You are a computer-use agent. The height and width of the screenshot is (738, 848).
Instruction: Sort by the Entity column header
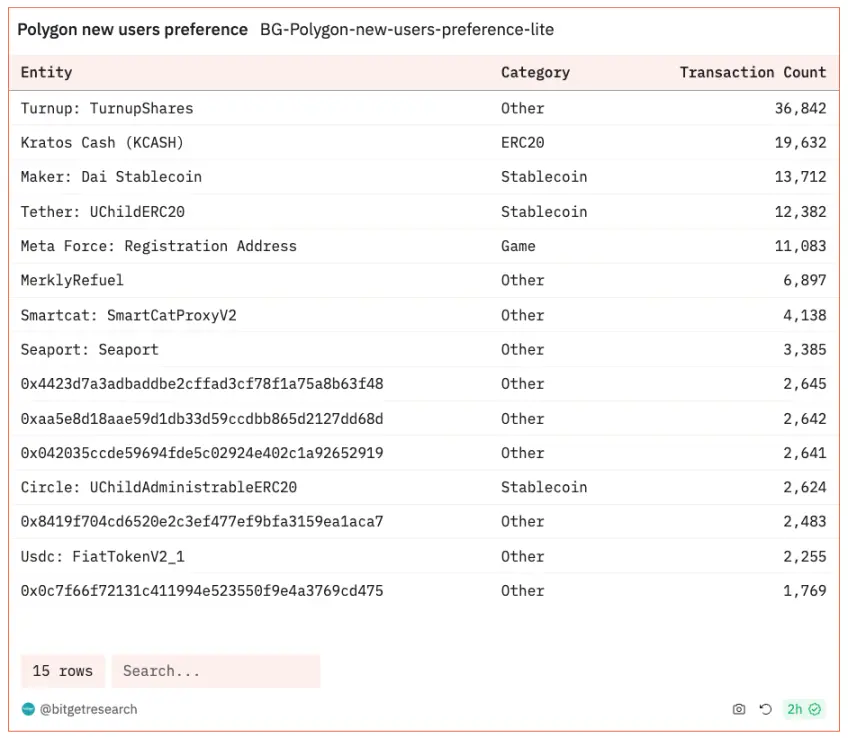click(x=47, y=72)
